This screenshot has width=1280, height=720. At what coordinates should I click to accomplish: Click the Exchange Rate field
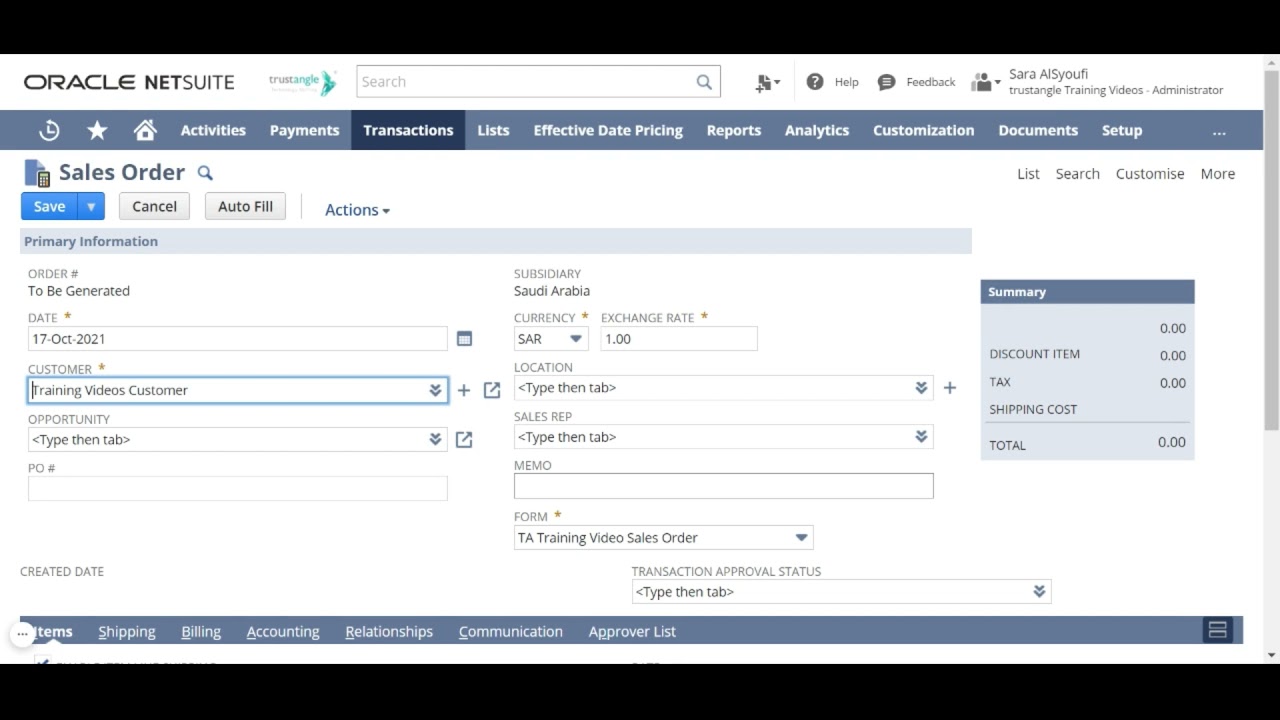click(x=679, y=339)
